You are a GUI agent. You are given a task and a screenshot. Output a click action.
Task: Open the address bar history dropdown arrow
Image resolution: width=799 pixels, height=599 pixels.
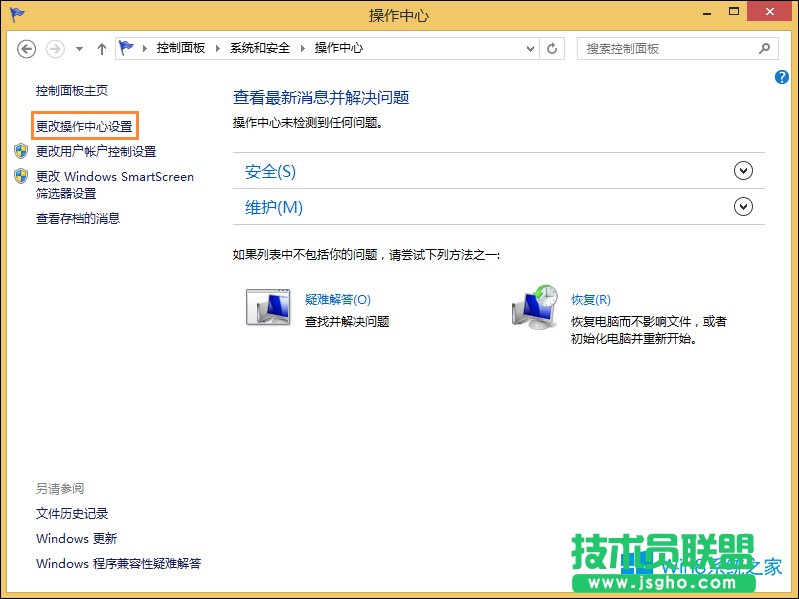(x=529, y=48)
